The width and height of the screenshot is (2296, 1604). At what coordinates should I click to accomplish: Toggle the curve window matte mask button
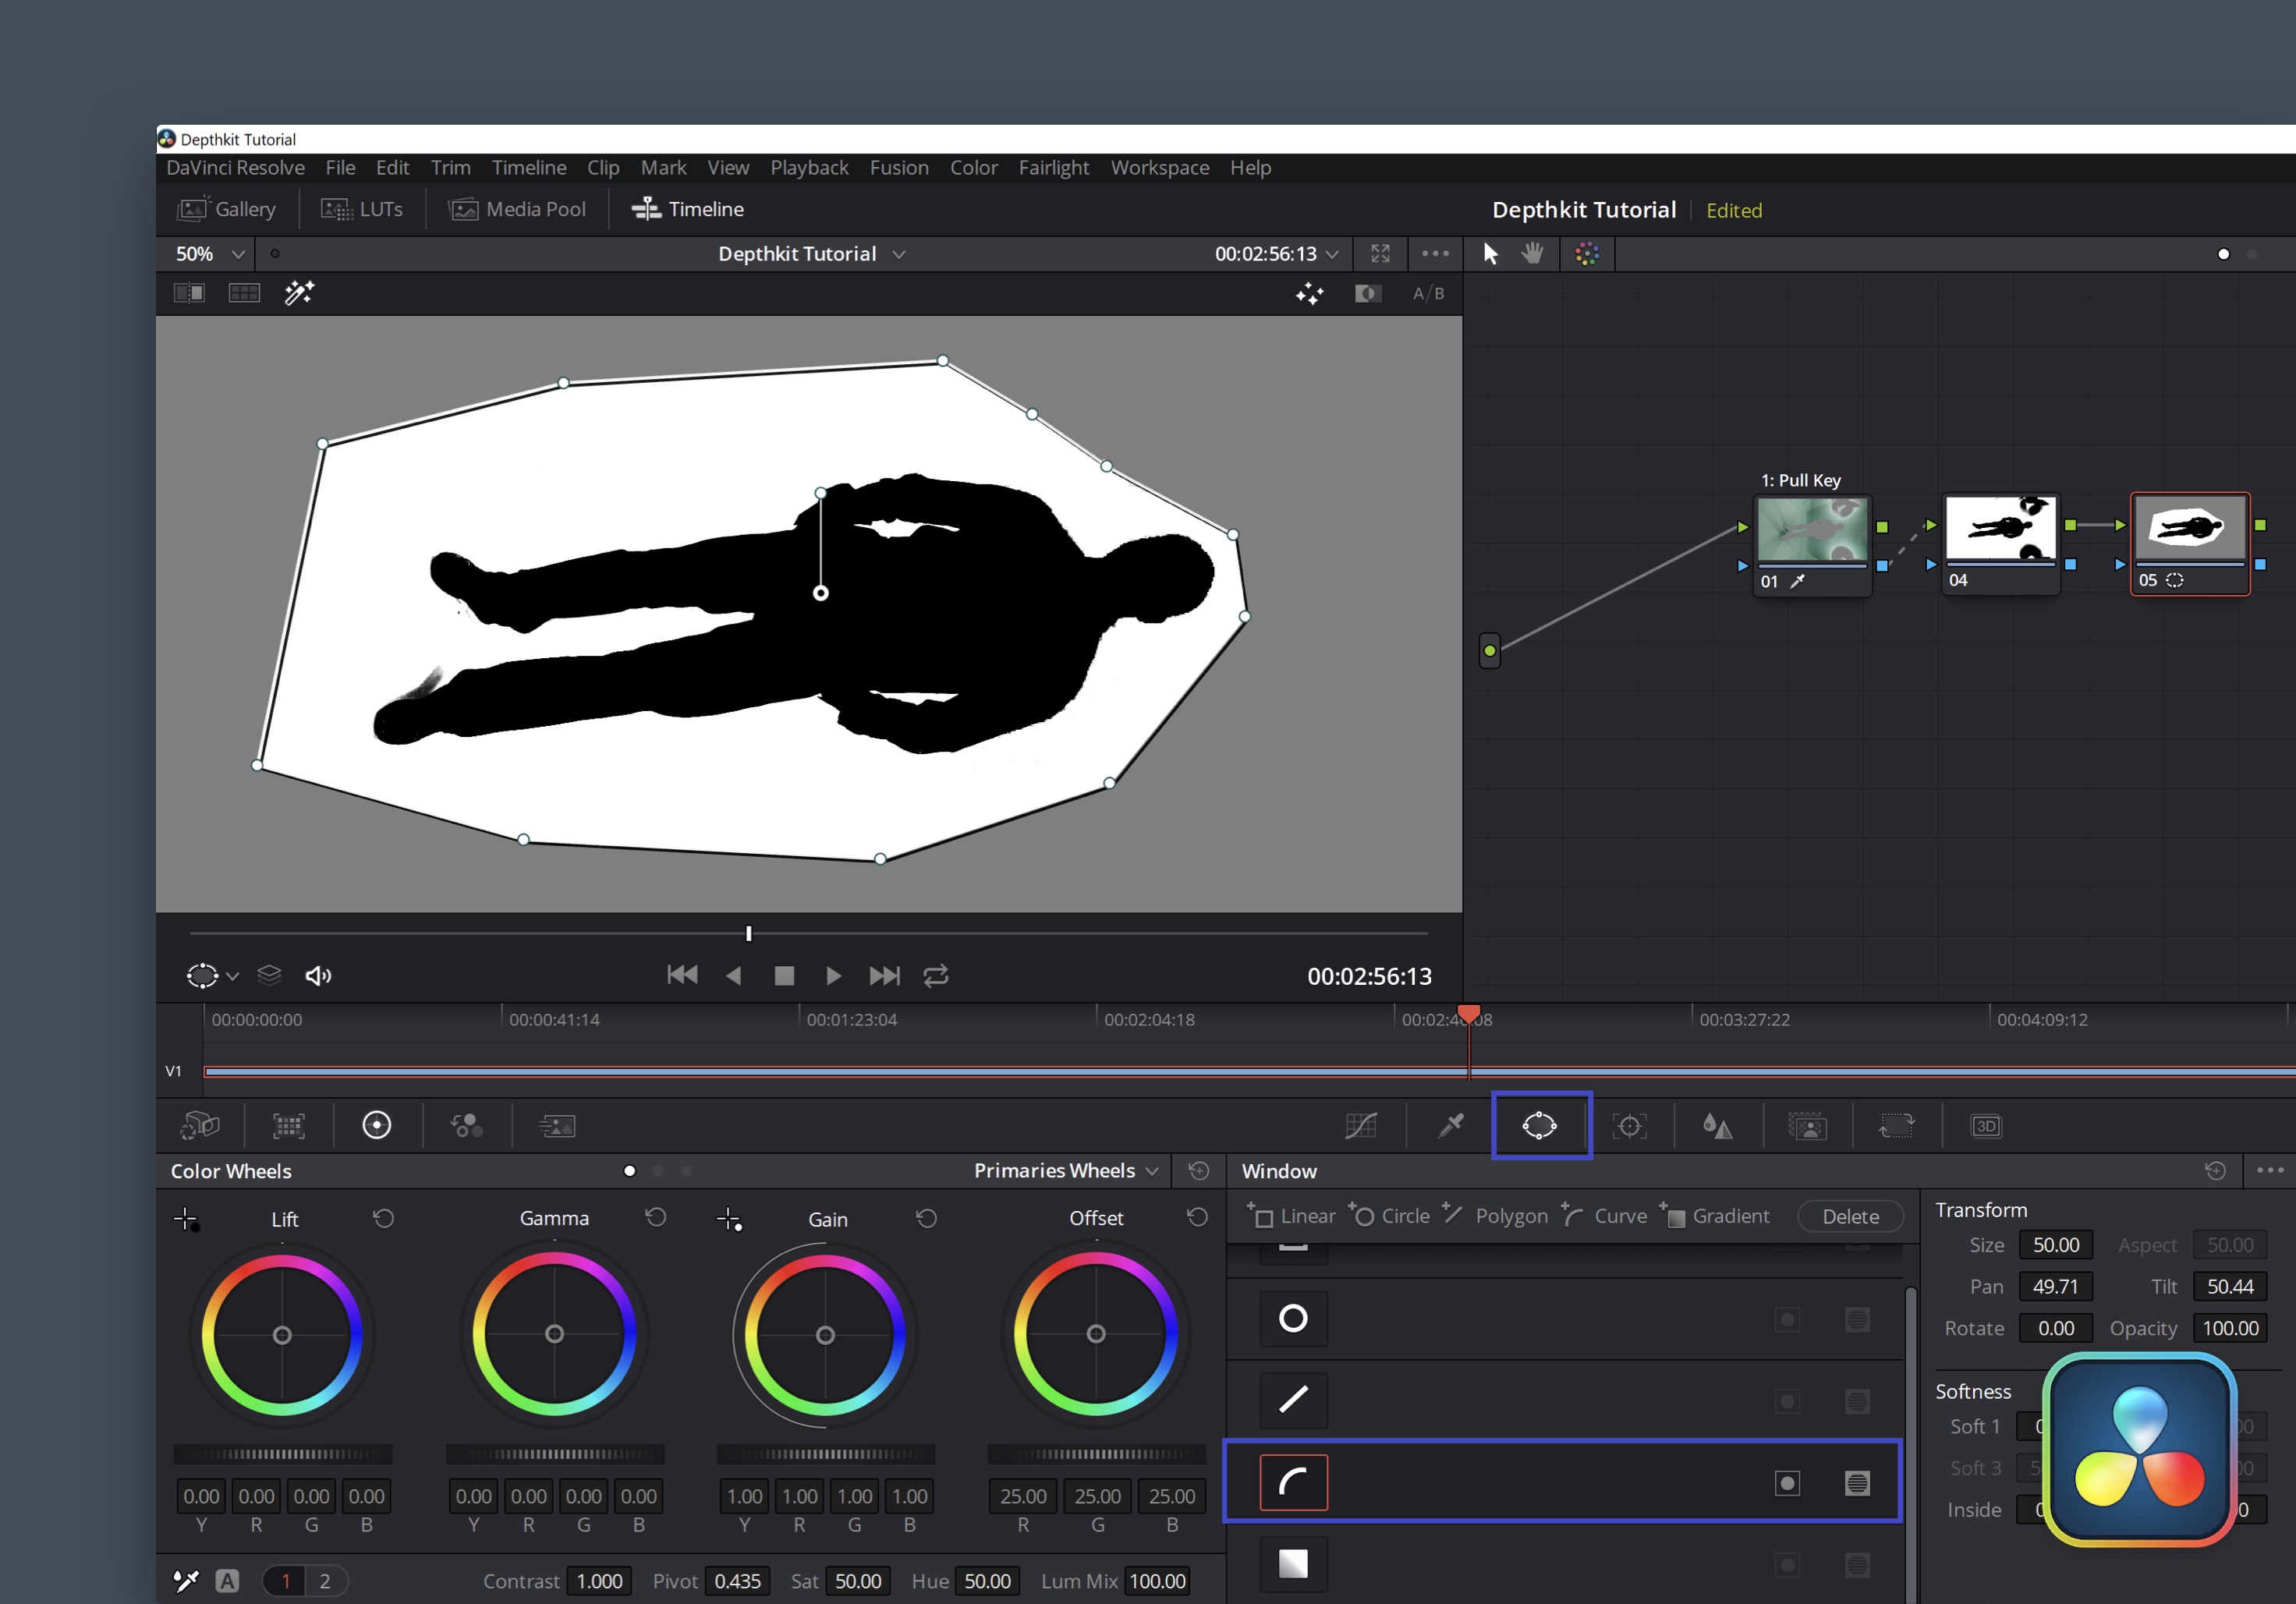click(1857, 1483)
